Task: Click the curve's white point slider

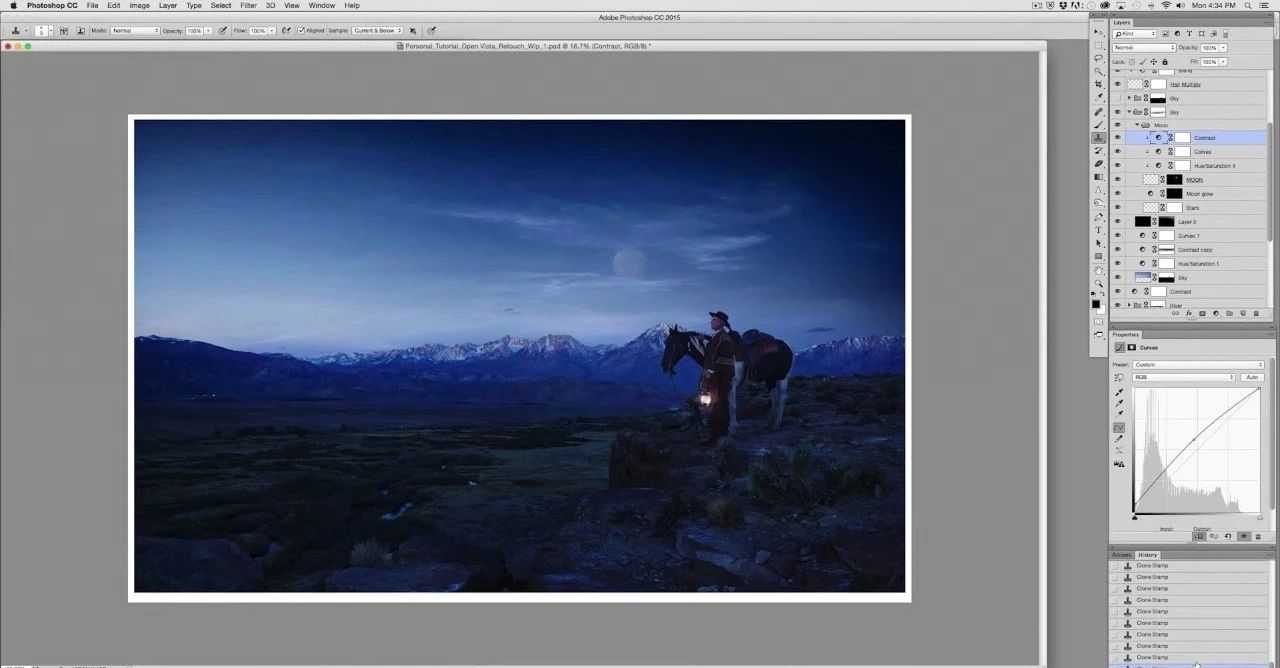Action: pyautogui.click(x=1259, y=517)
